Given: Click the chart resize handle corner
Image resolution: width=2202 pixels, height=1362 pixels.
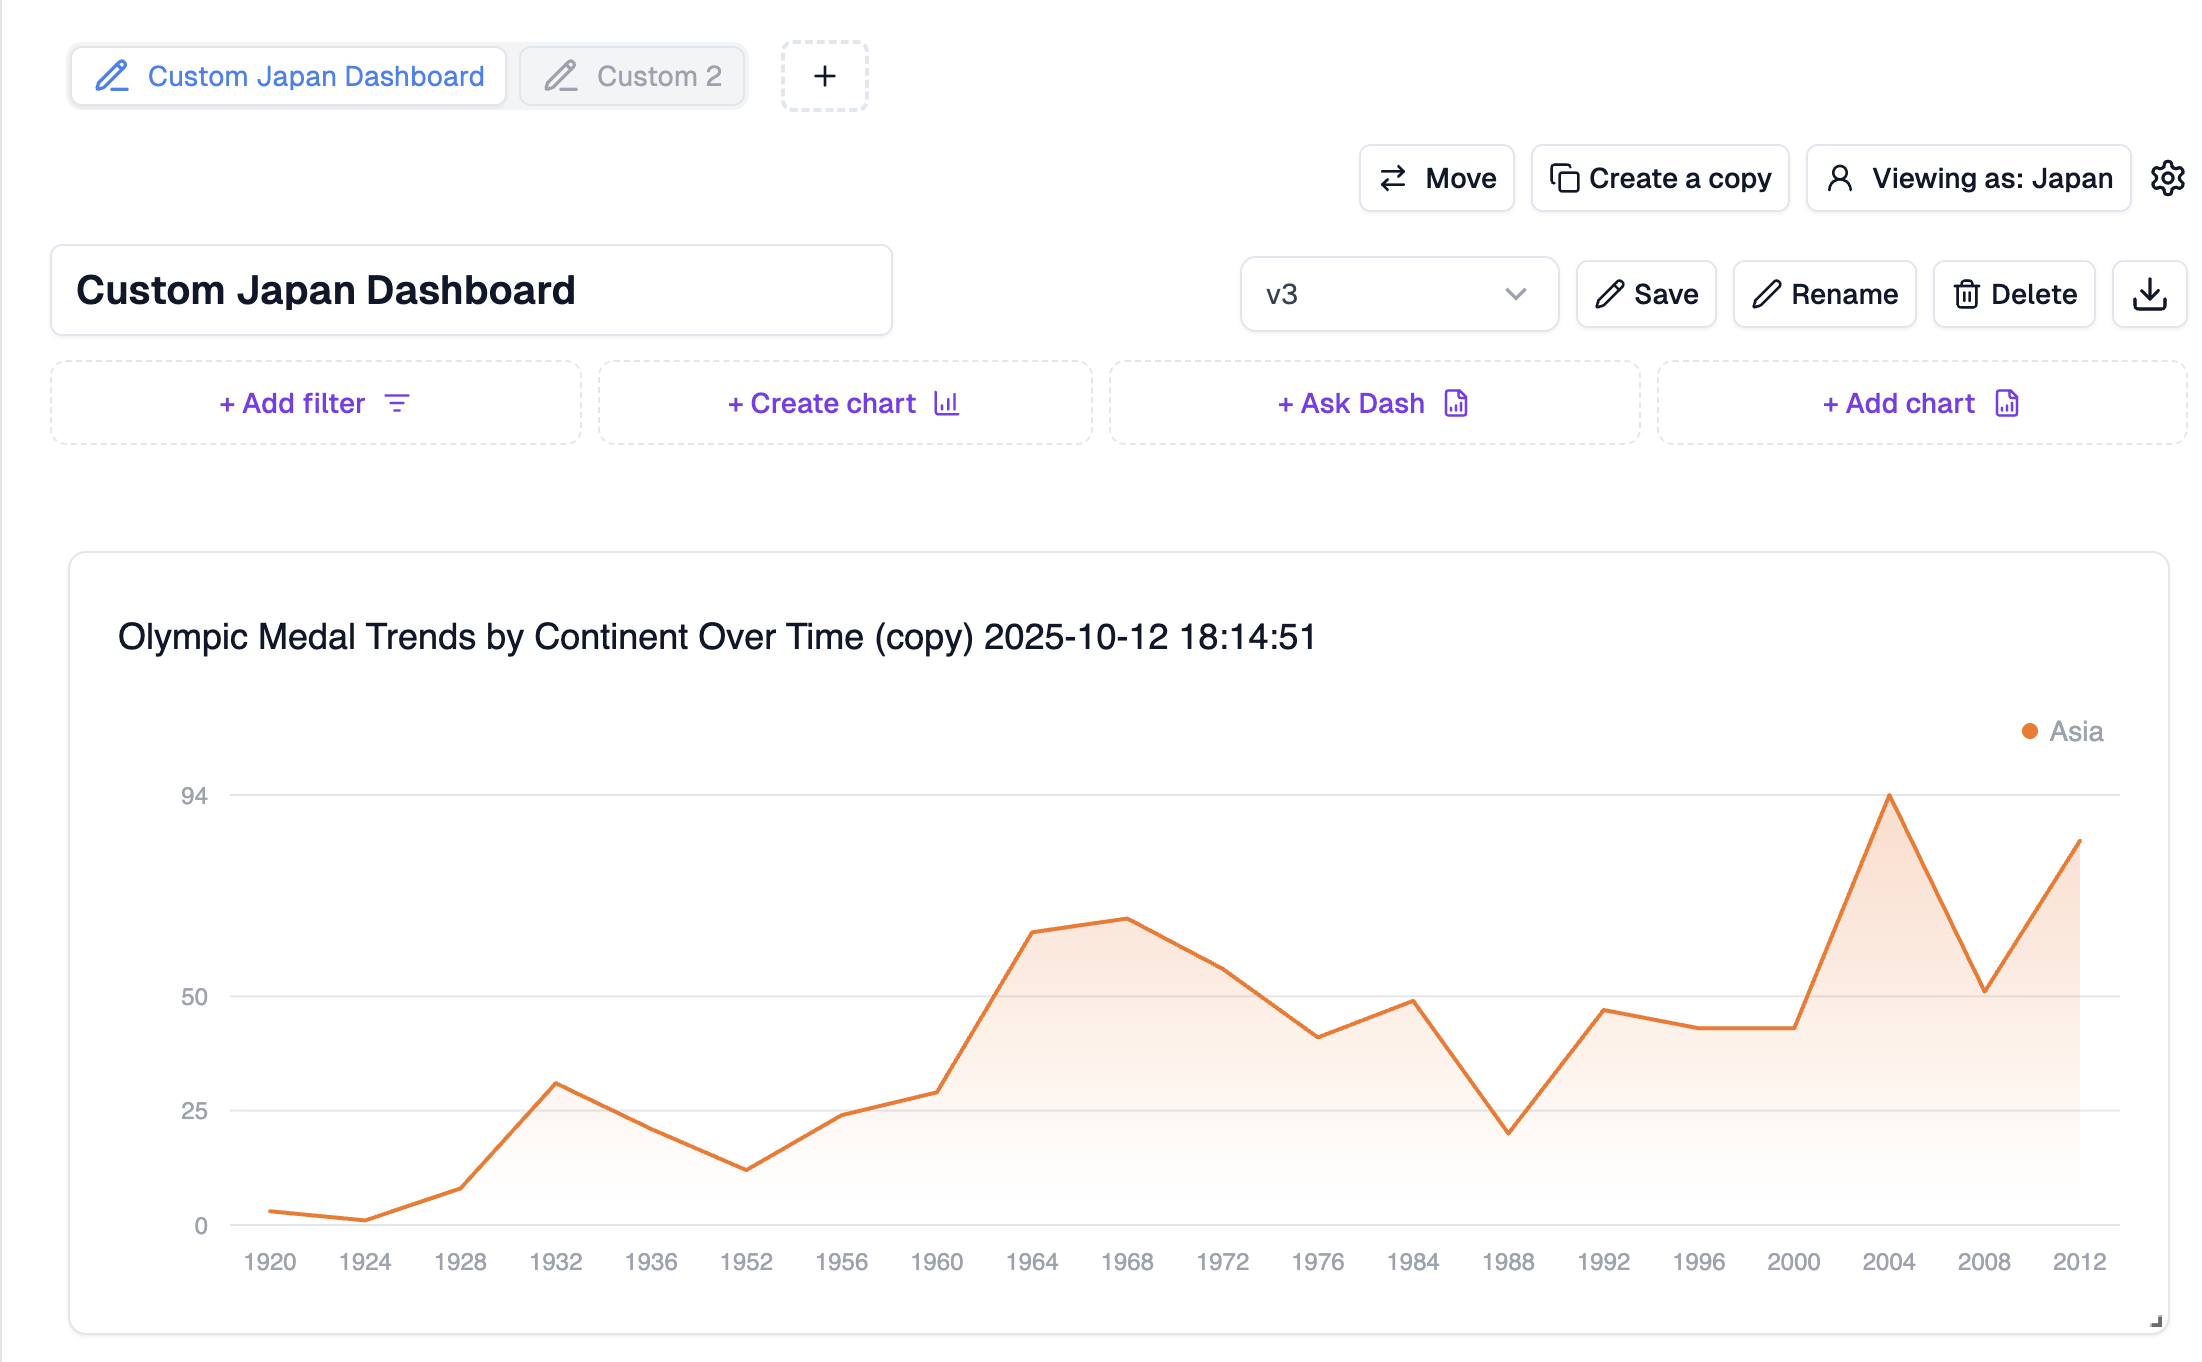Looking at the screenshot, I should point(2156,1321).
